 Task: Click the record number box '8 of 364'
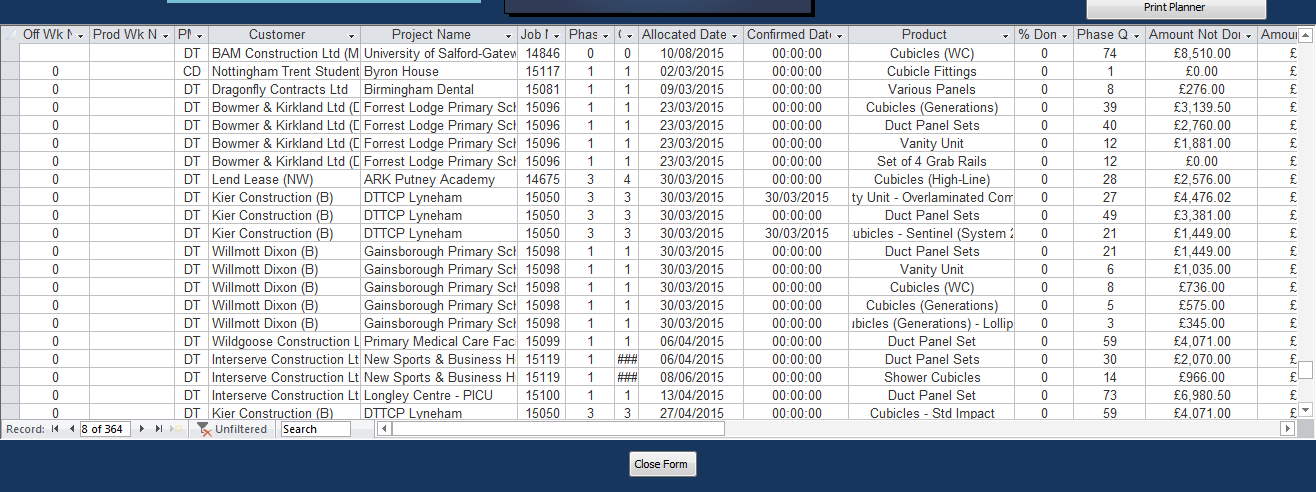pyautogui.click(x=105, y=429)
